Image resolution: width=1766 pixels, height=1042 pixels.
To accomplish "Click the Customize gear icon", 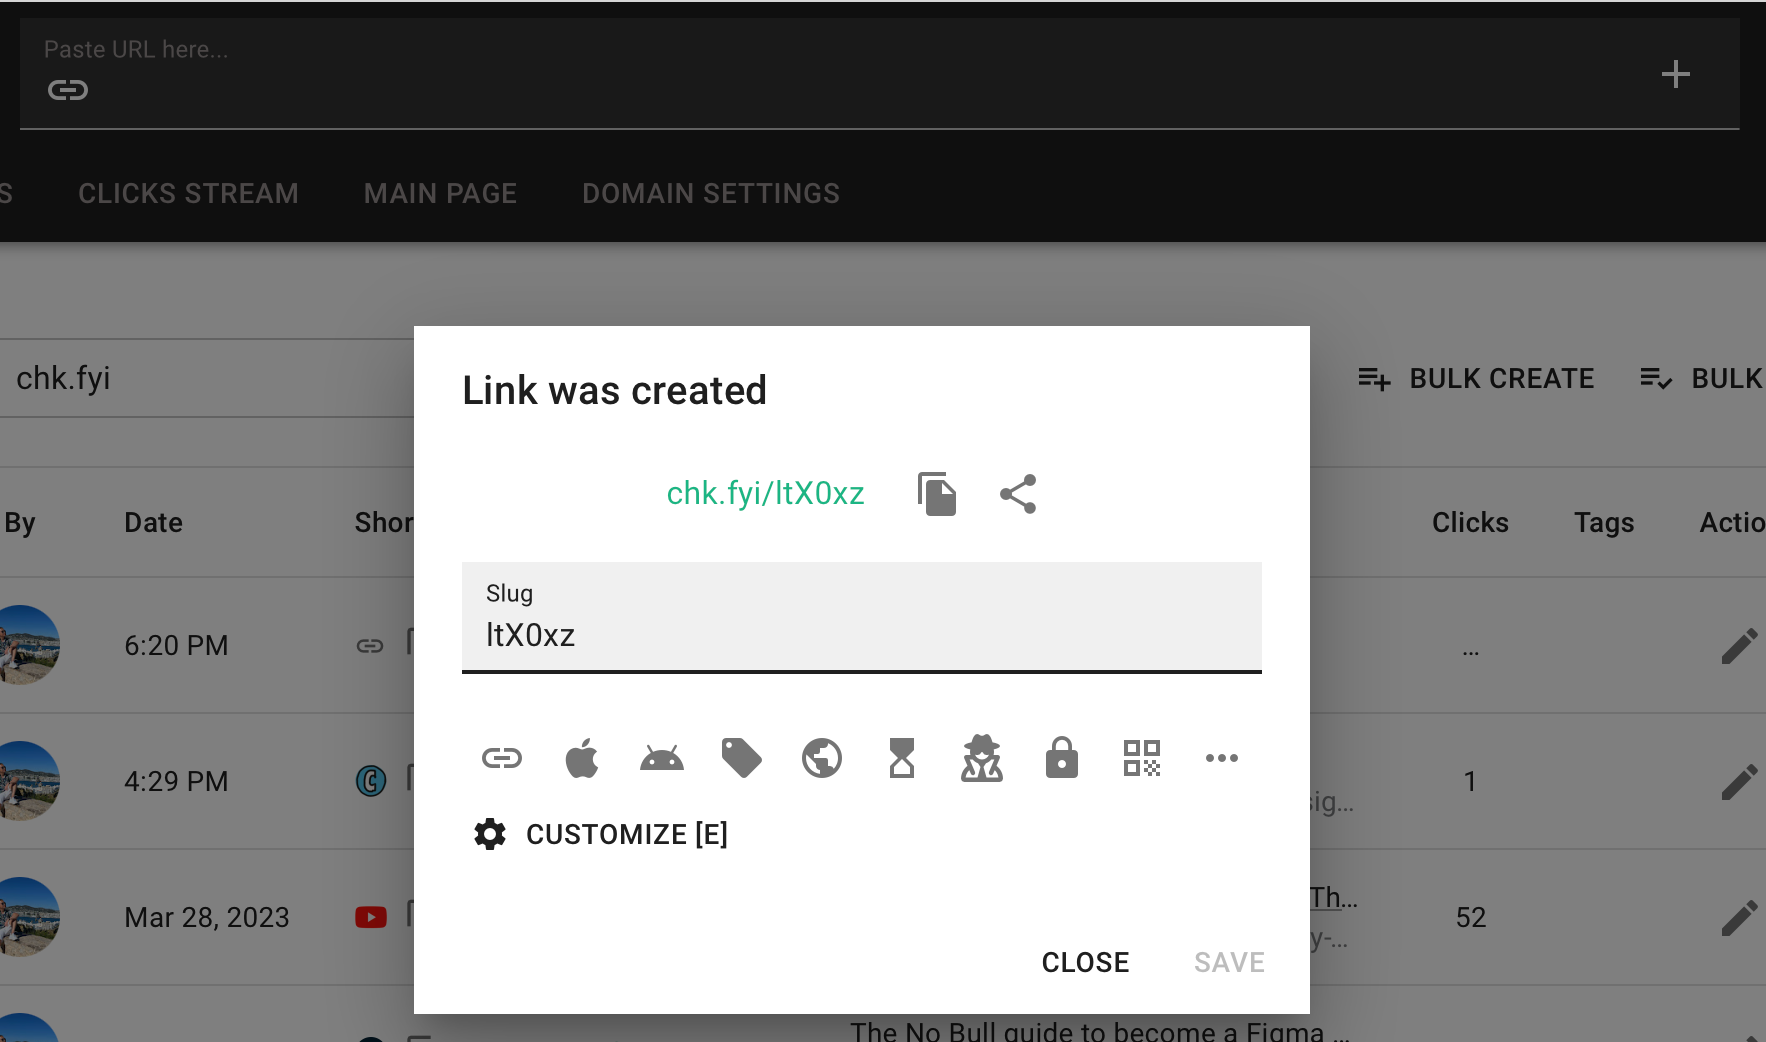I will coord(490,834).
